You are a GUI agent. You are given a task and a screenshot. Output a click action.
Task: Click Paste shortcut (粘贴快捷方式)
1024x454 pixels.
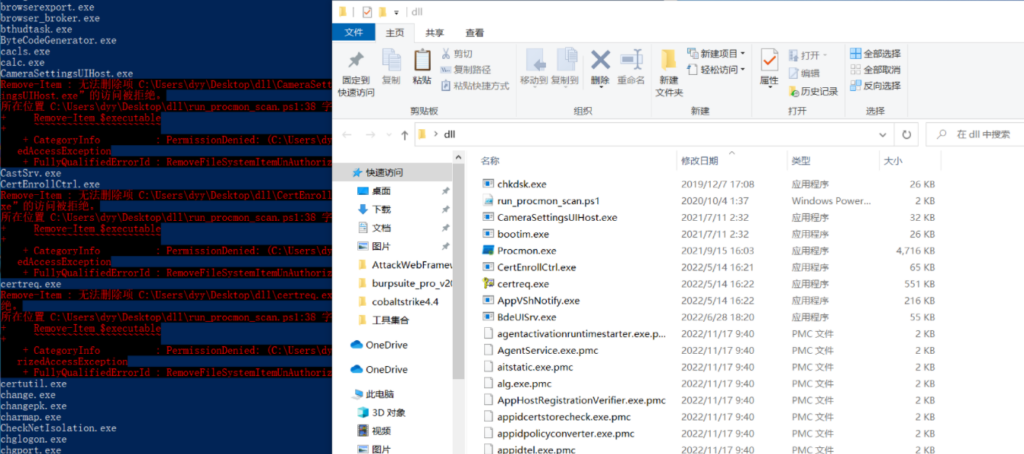475,86
